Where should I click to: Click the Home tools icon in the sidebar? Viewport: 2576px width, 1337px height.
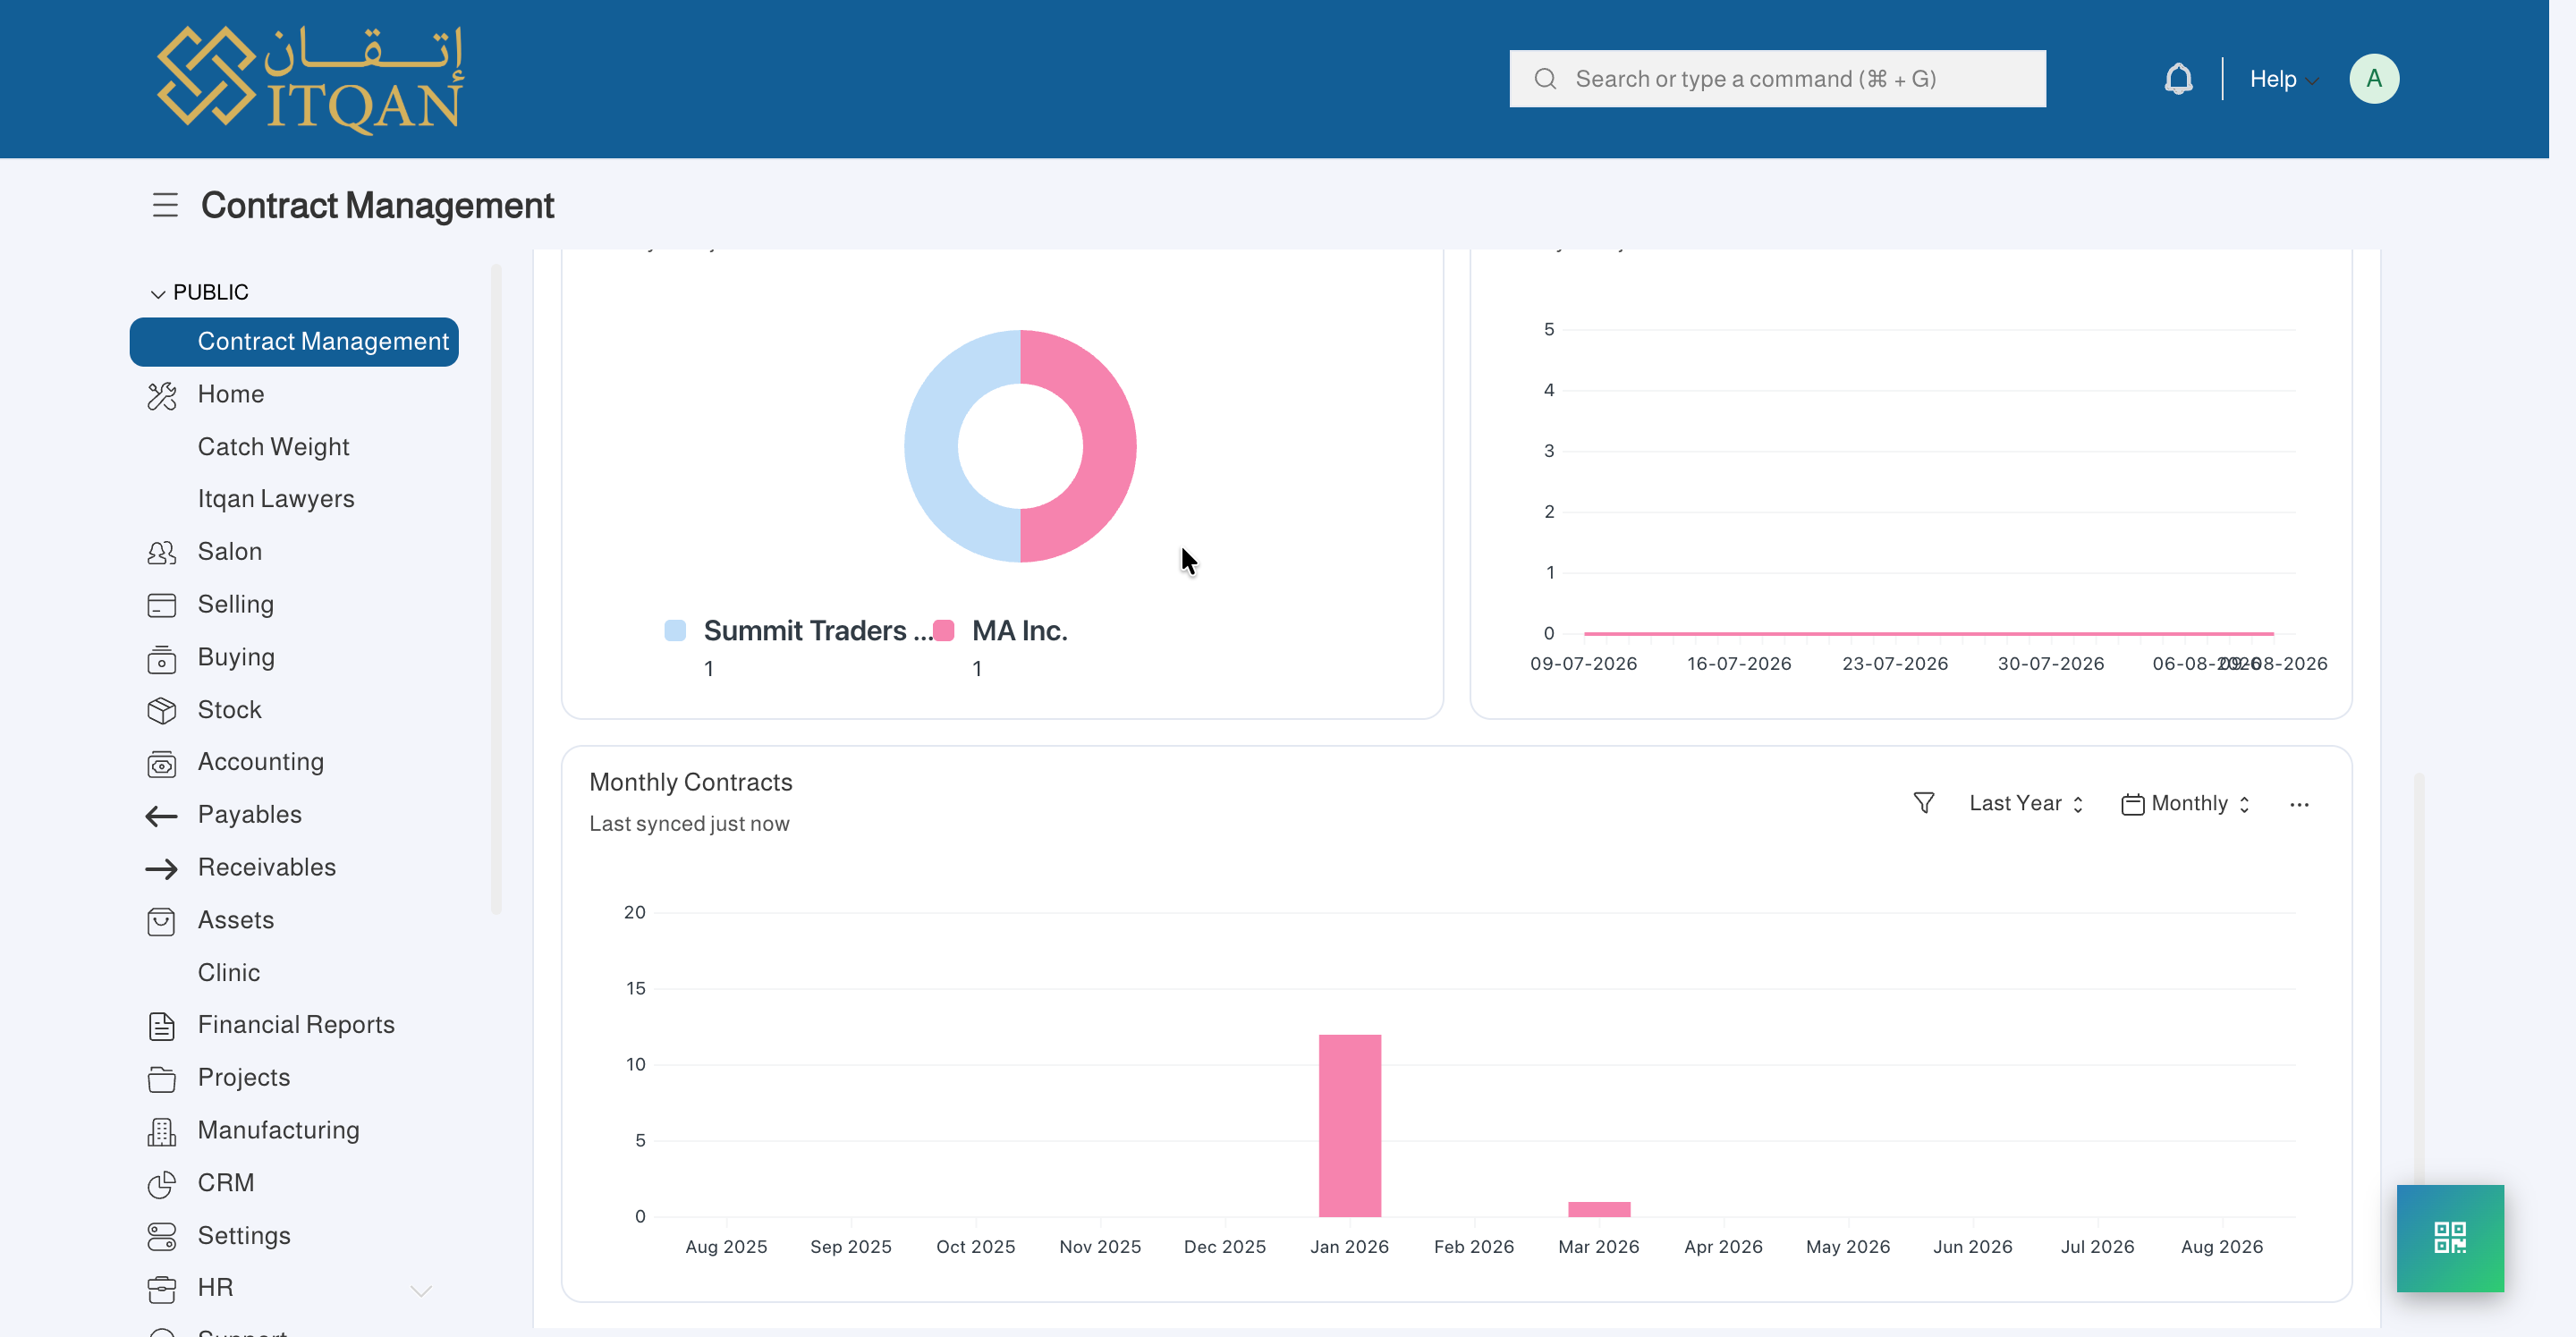pos(161,395)
